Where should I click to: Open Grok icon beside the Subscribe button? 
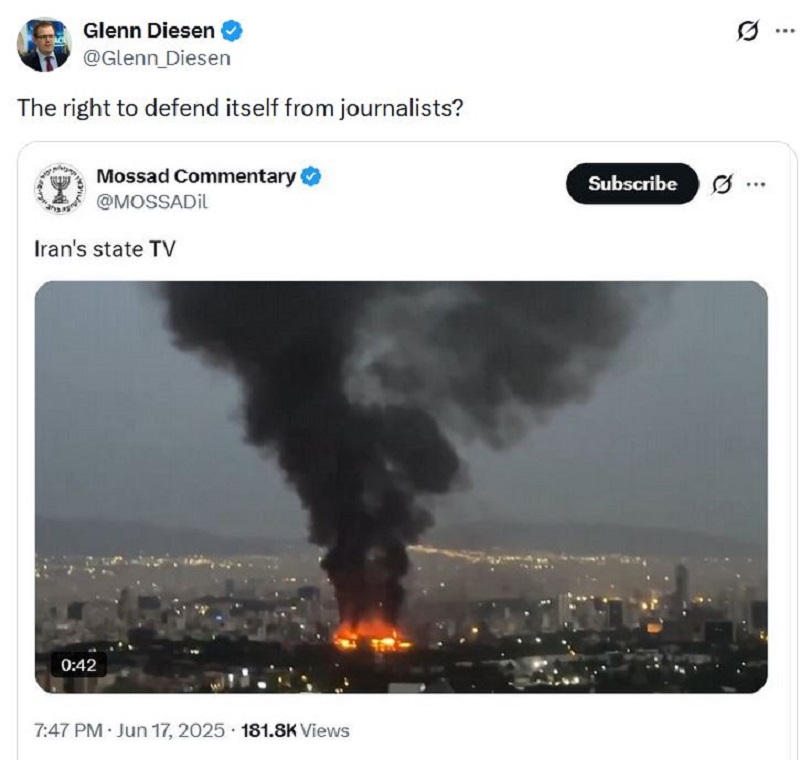click(x=721, y=184)
